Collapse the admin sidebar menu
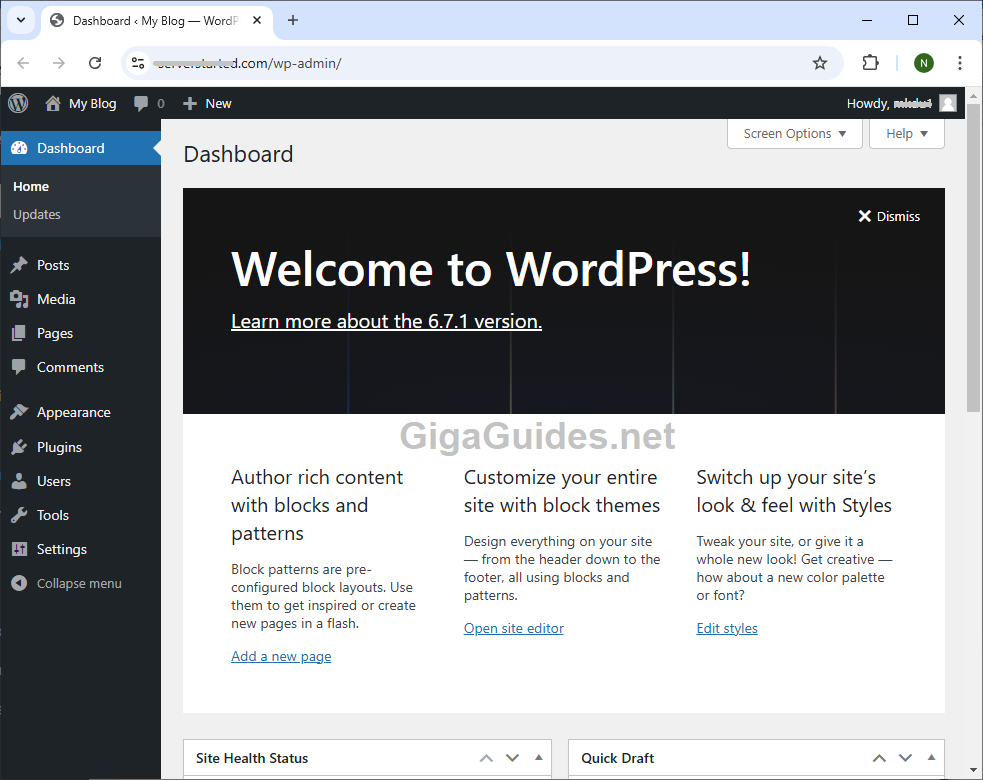 66,583
